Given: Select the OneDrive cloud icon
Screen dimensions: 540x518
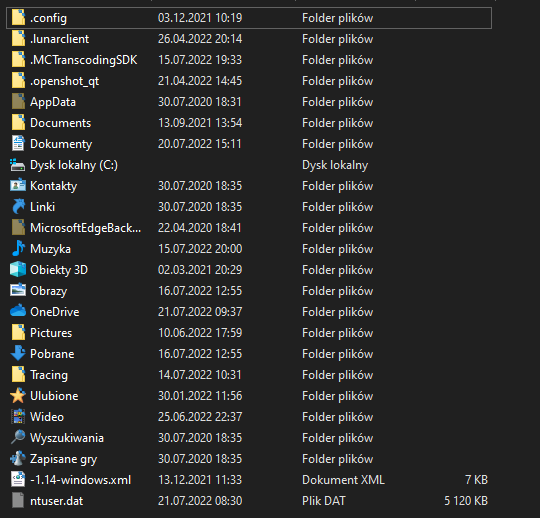Looking at the screenshot, I should pos(18,311).
